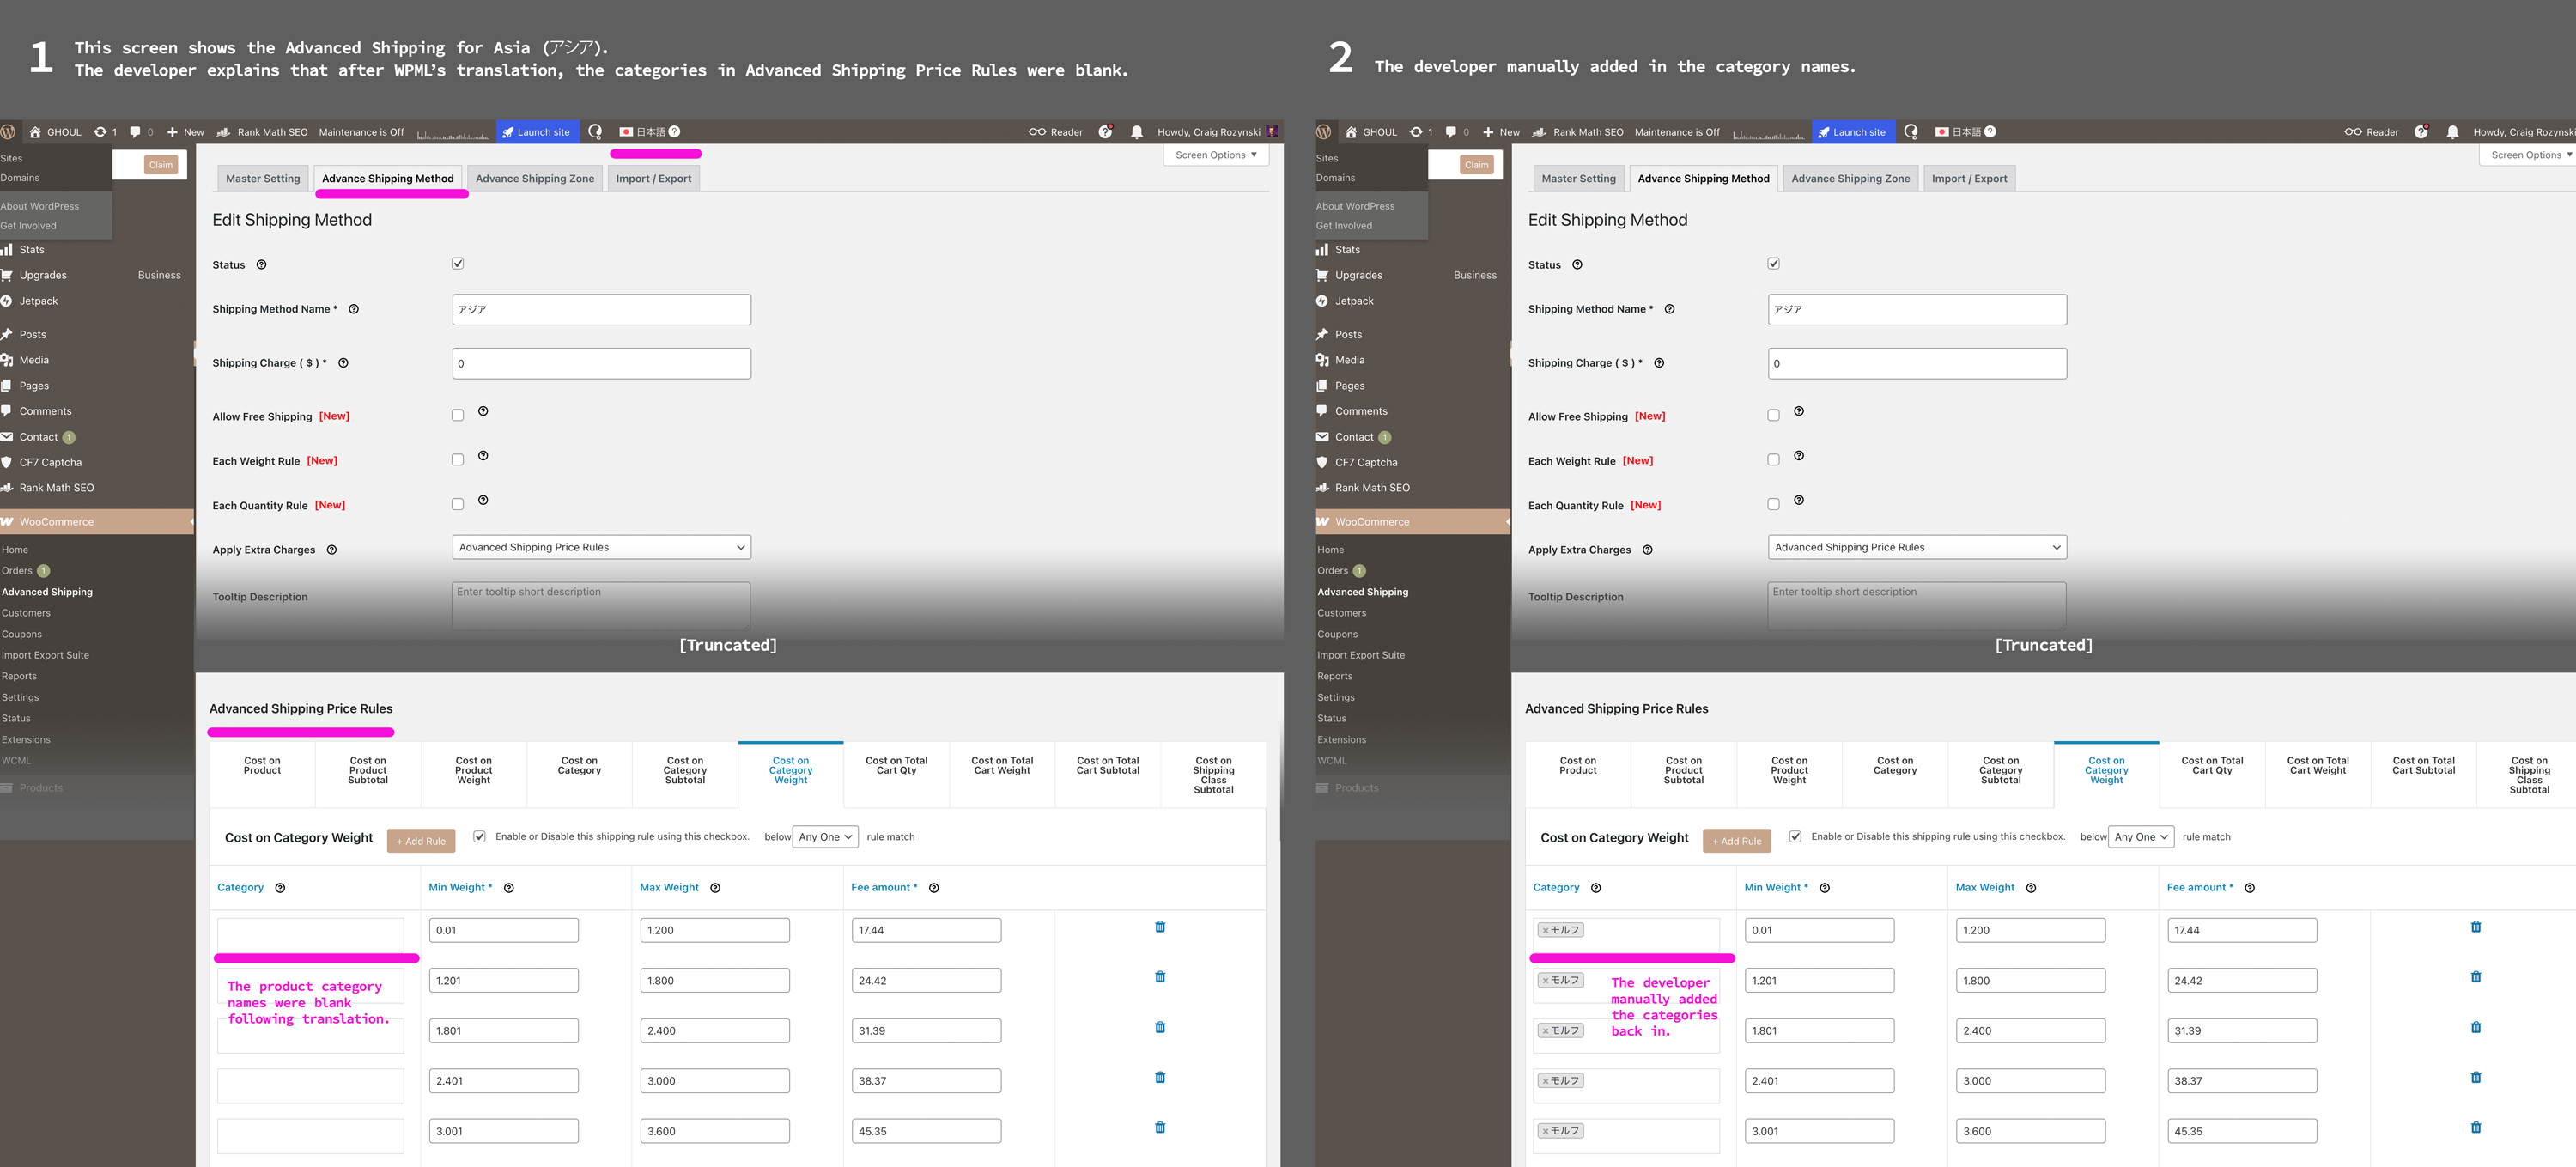
Task: Click Jetpack icon in left sidebar
Action: point(7,301)
